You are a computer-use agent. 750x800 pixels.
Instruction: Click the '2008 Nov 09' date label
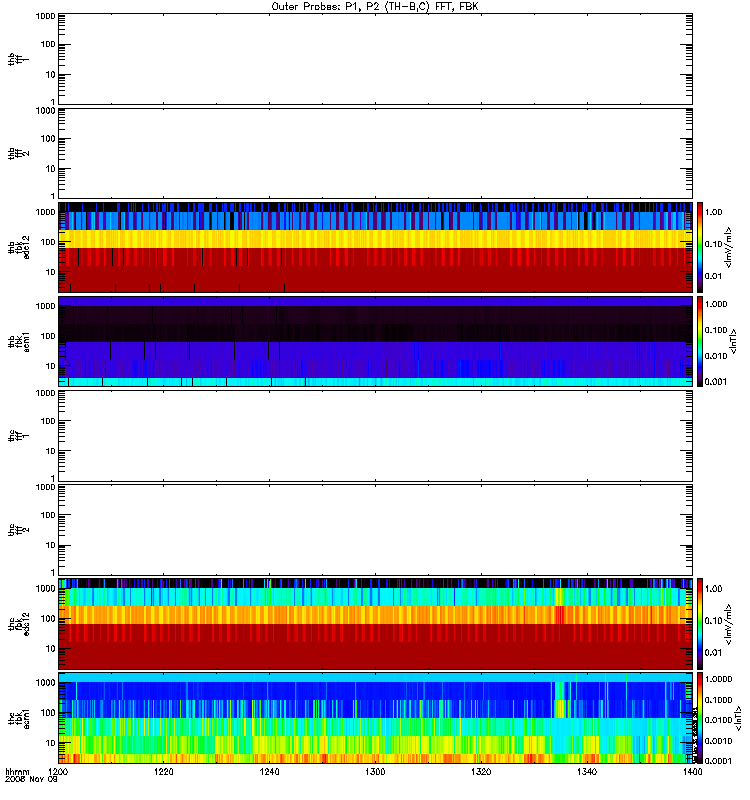click(31, 780)
